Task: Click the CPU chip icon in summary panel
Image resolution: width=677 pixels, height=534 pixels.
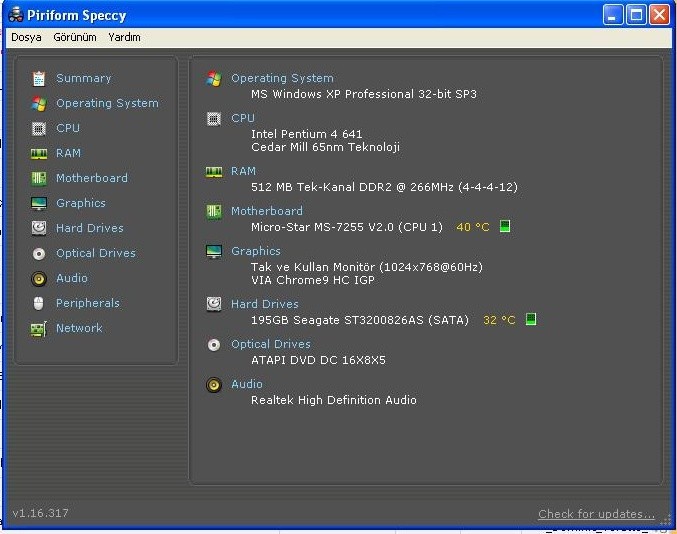Action: click(x=214, y=118)
